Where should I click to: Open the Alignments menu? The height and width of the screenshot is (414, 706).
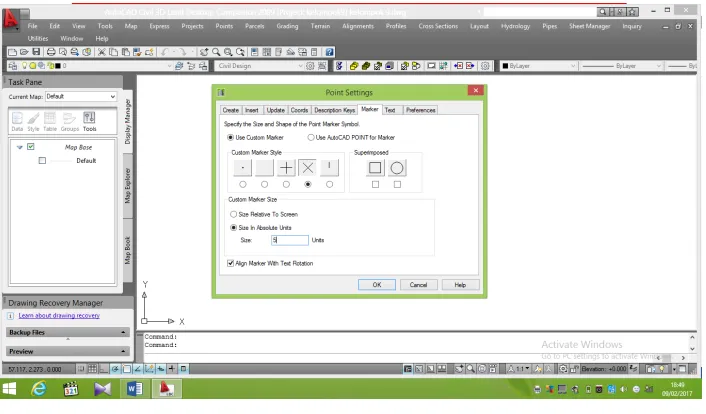click(358, 26)
